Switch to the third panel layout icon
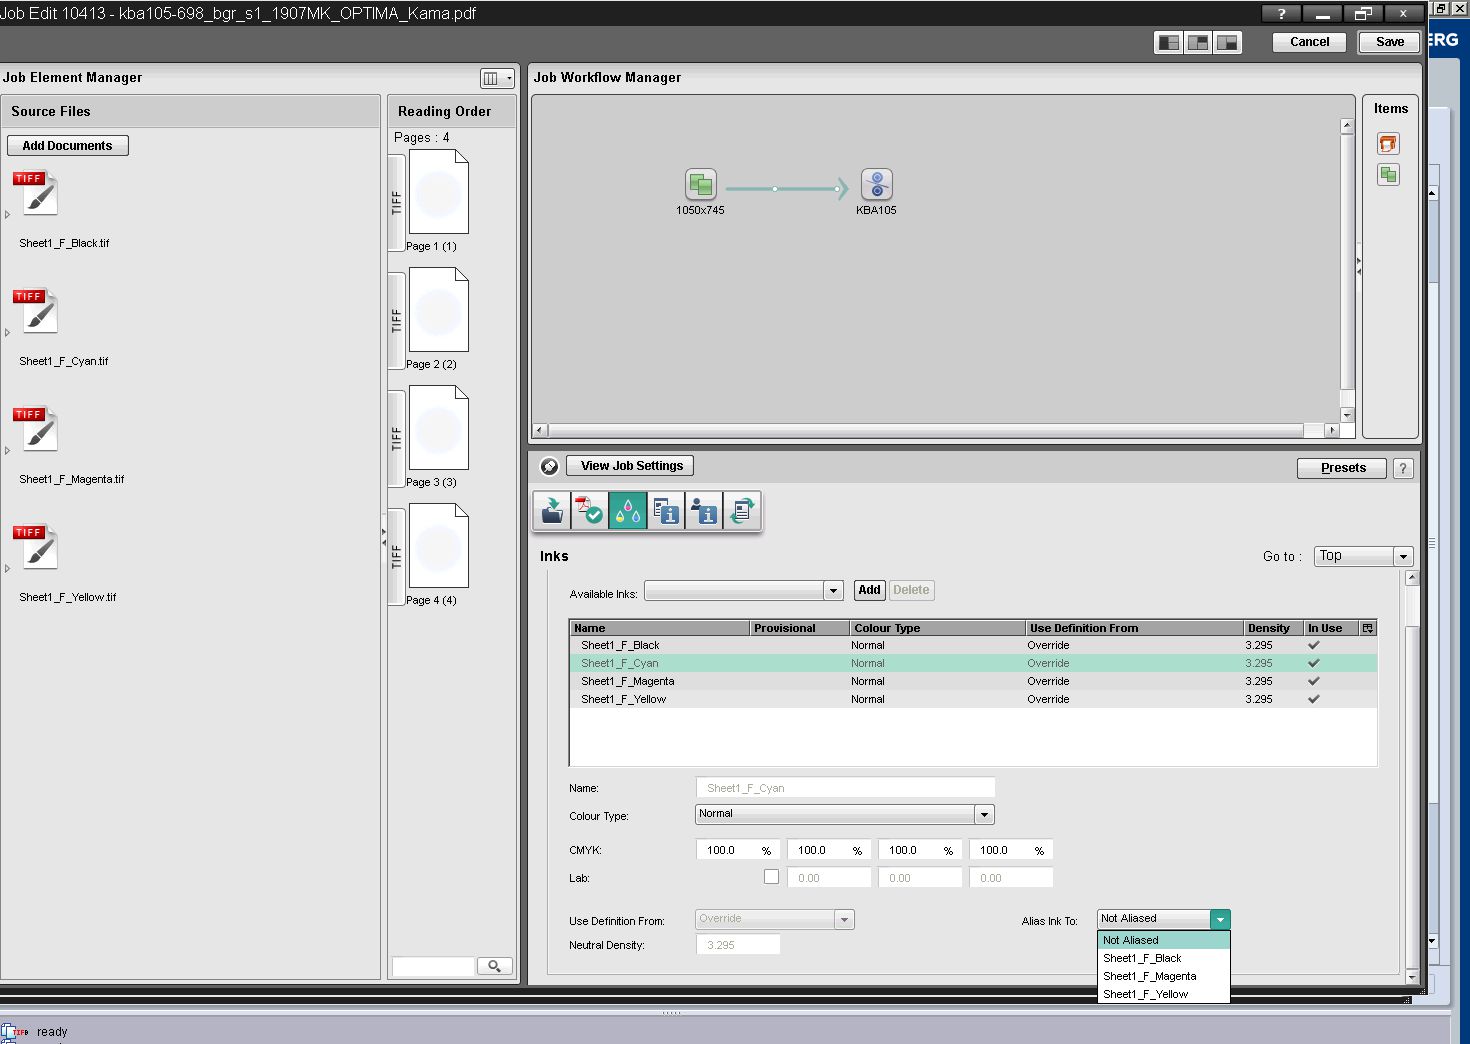The height and width of the screenshot is (1044, 1470). 1227,42
